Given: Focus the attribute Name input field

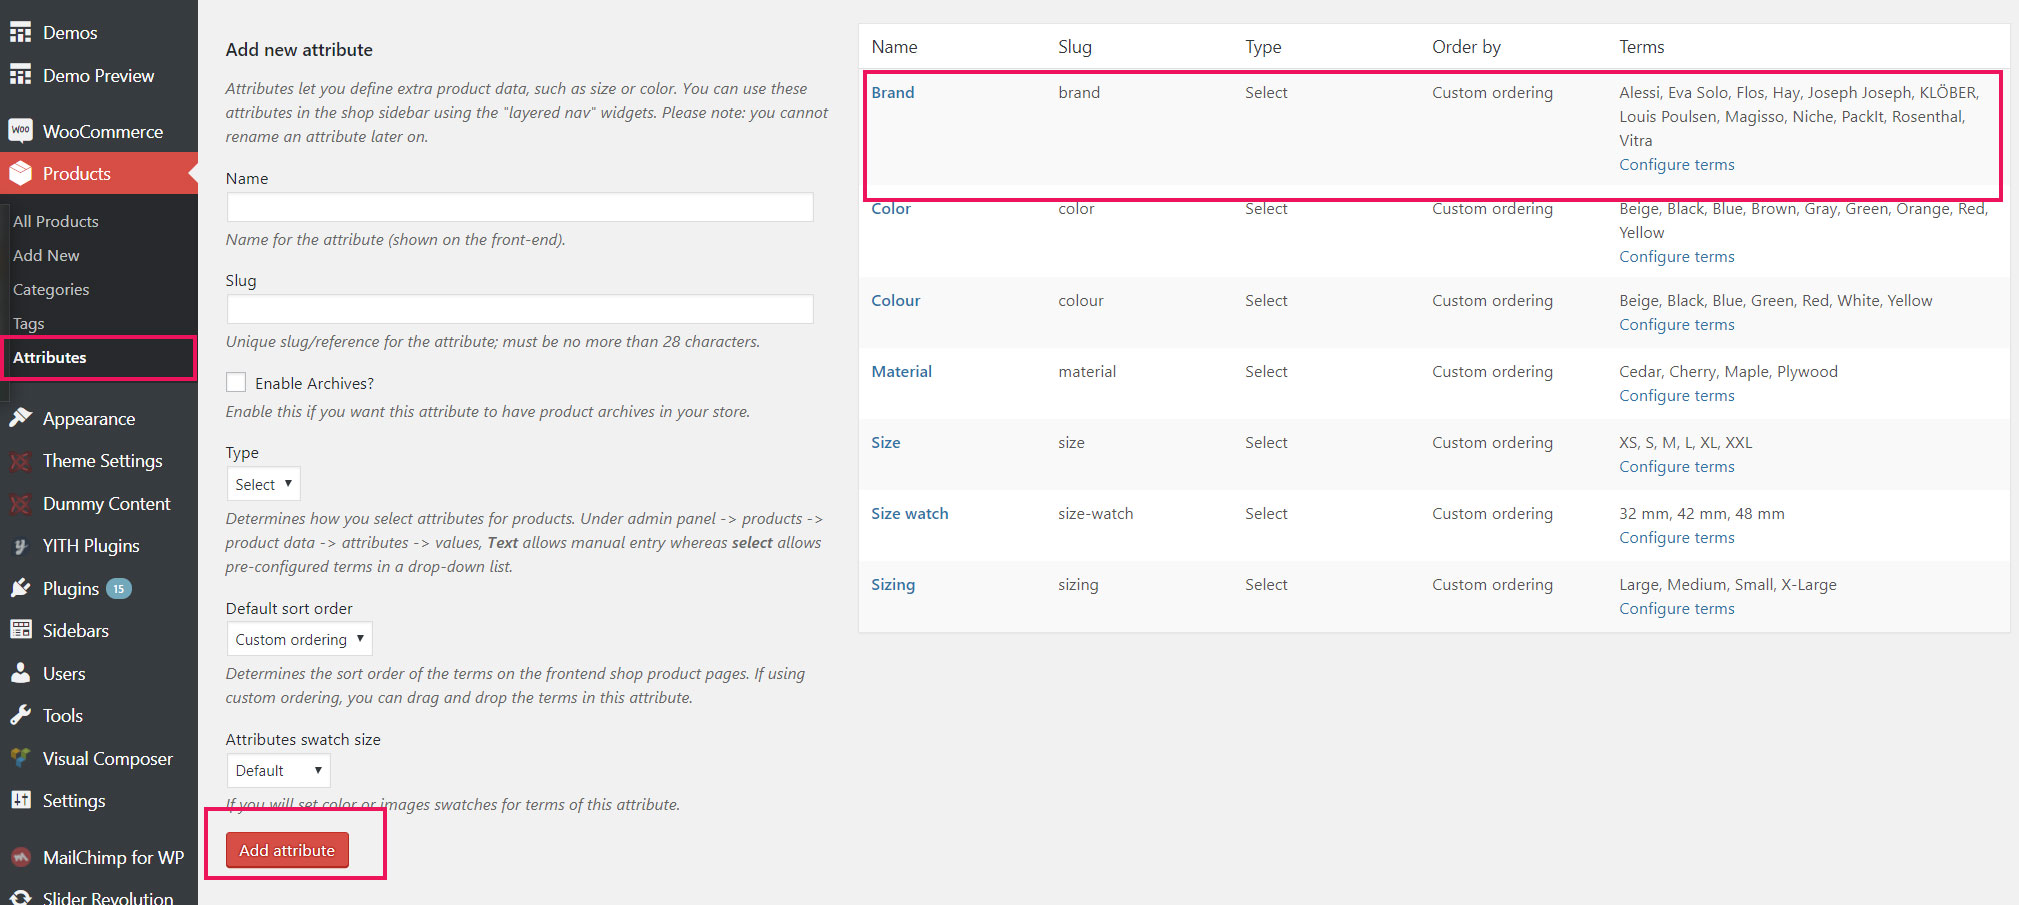Looking at the screenshot, I should click(520, 207).
